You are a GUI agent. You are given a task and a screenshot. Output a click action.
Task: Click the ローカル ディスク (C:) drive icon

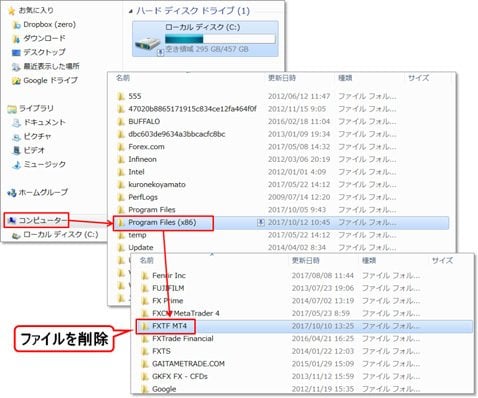pos(148,44)
